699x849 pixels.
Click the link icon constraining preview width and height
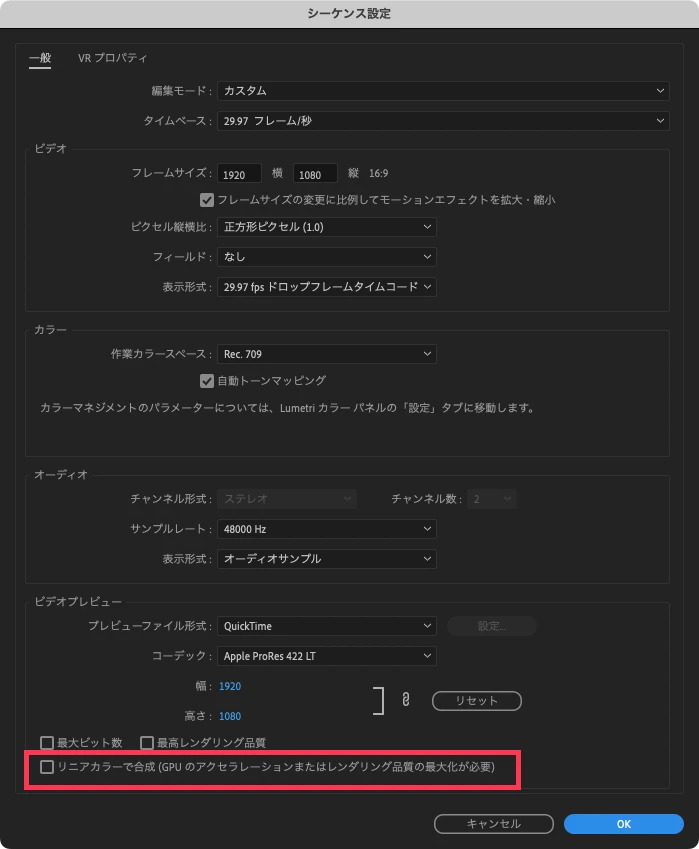coord(406,700)
